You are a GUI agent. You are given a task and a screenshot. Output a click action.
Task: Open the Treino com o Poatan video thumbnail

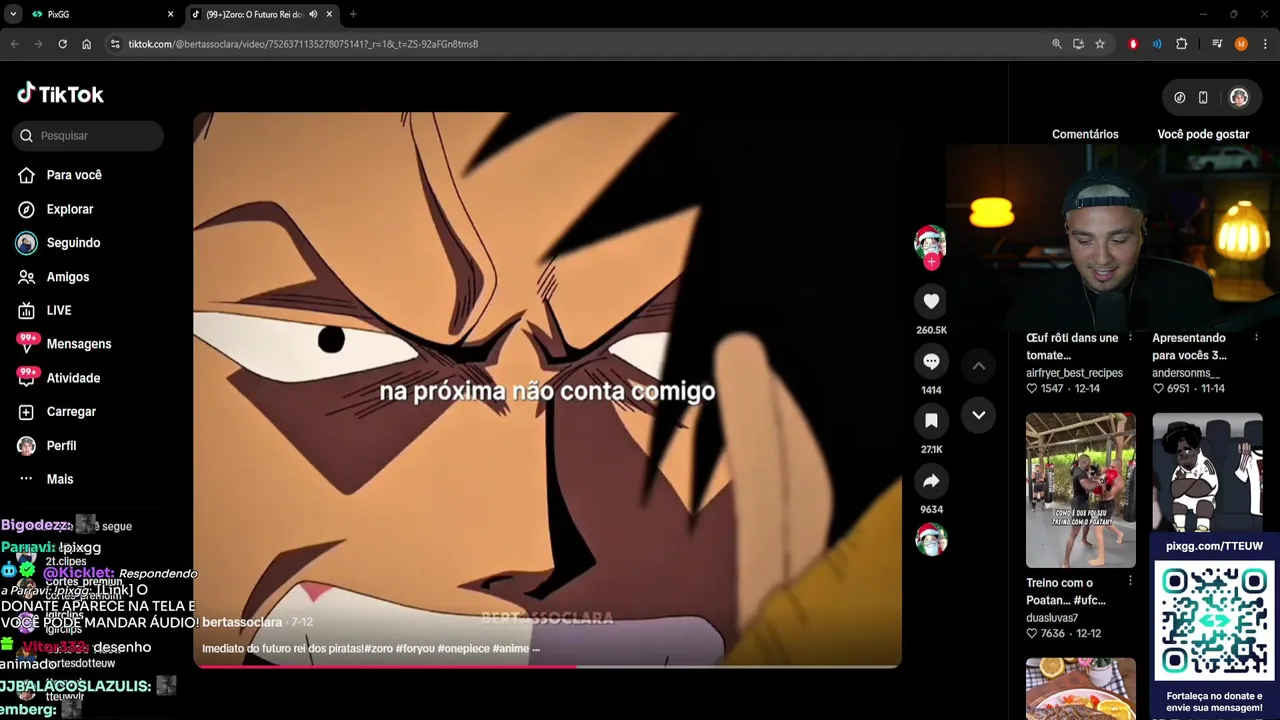[x=1081, y=490]
